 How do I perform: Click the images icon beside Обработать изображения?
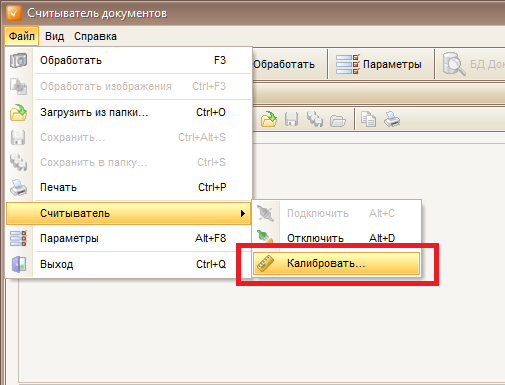(18, 86)
